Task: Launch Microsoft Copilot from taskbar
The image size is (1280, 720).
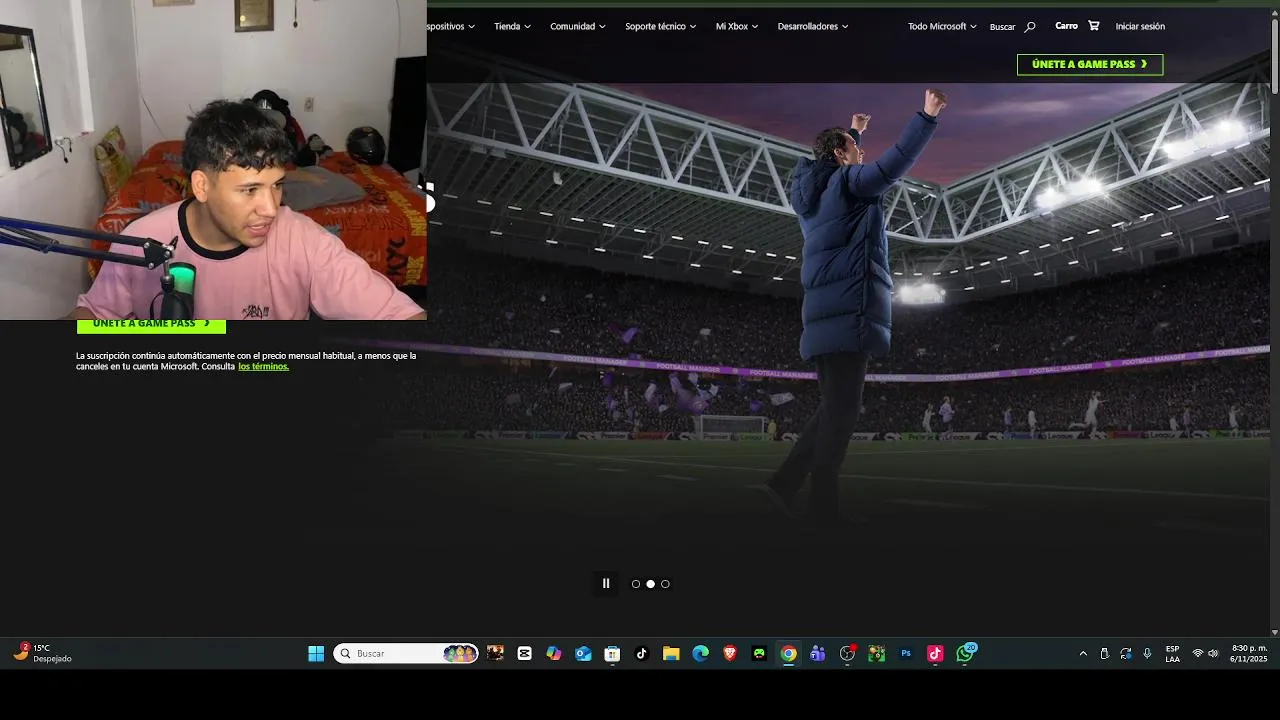Action: (x=553, y=654)
